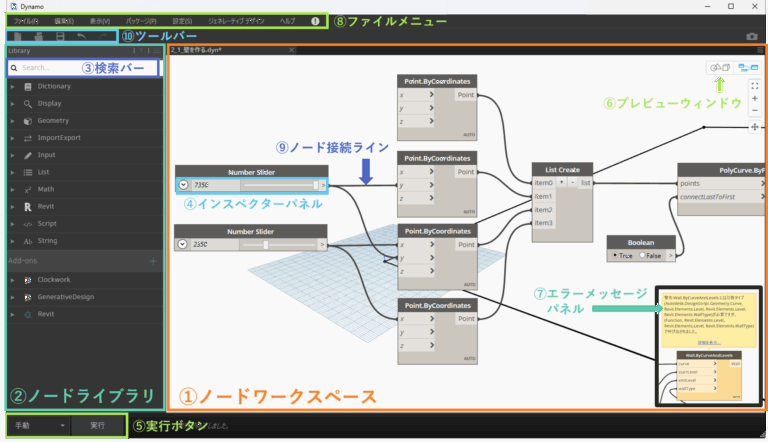The image size is (768, 442).
Task: Click the 実行 run button
Action: pyautogui.click(x=97, y=425)
